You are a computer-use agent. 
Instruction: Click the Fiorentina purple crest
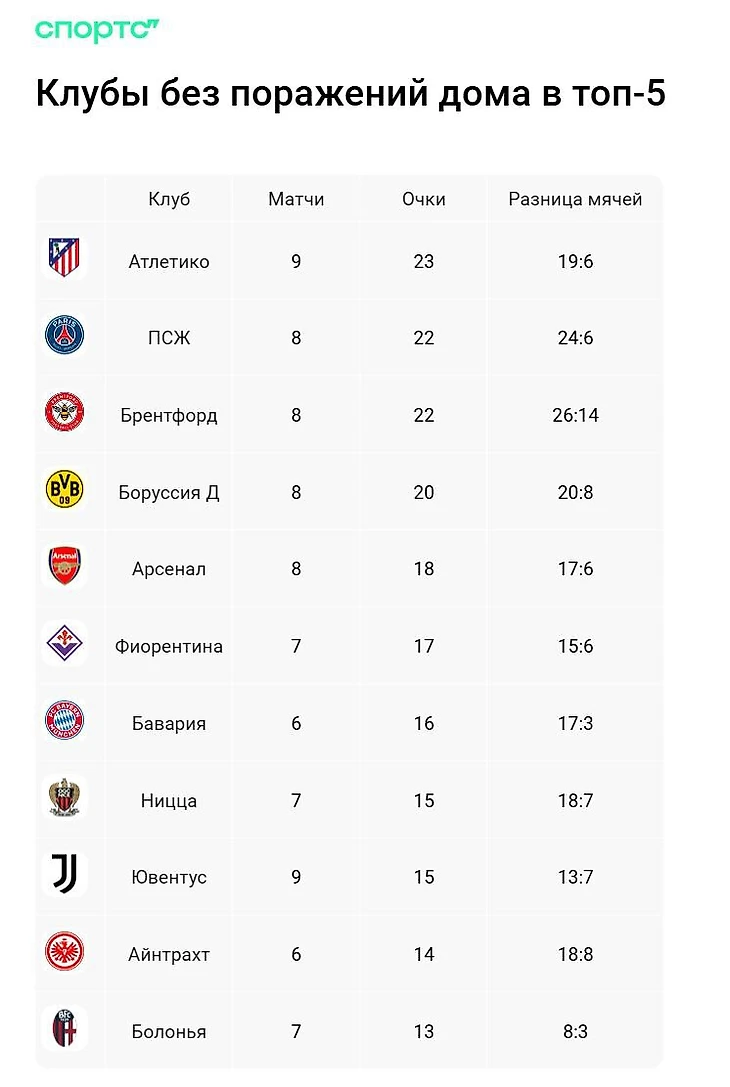[65, 643]
